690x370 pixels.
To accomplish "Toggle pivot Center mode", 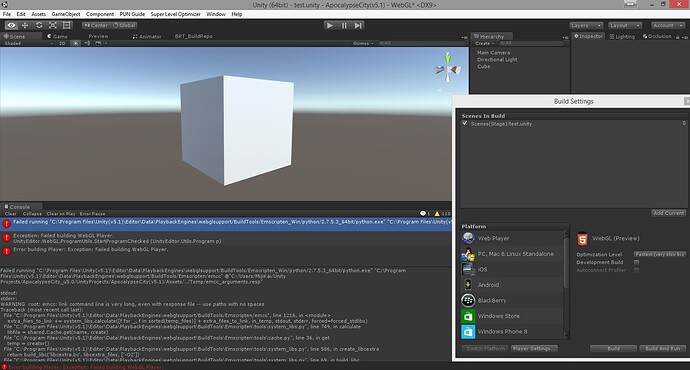I will click(x=96, y=26).
